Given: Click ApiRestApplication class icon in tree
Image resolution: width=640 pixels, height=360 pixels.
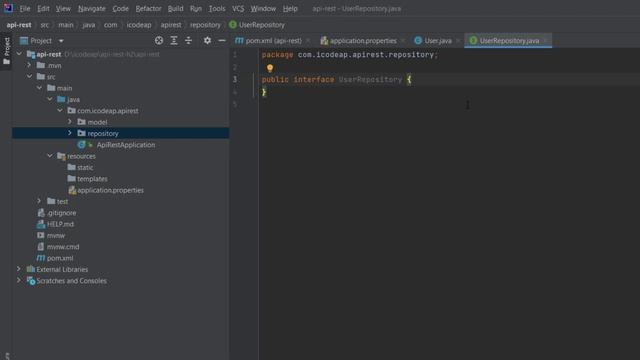Looking at the screenshot, I should point(82,145).
